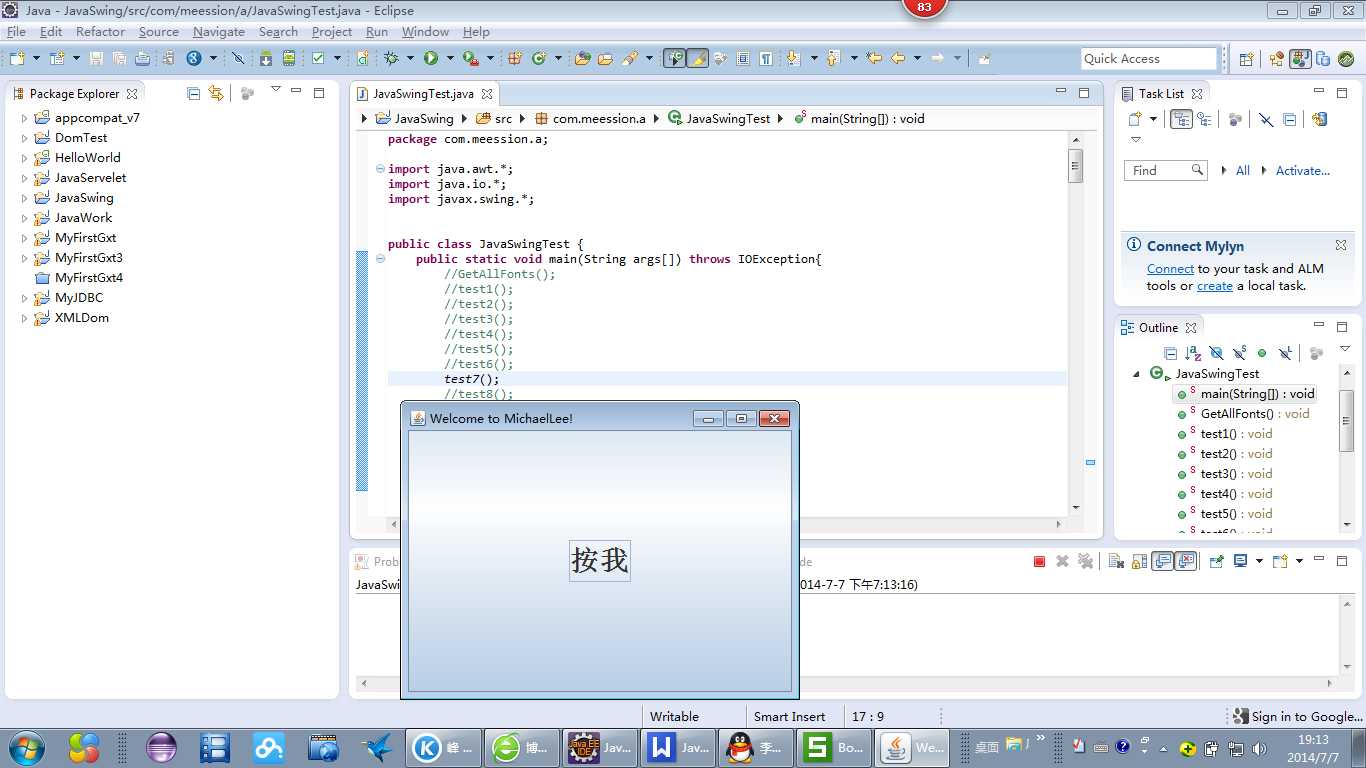Click the Open Type icon in toolbar
The image size is (1366, 768).
[582, 59]
